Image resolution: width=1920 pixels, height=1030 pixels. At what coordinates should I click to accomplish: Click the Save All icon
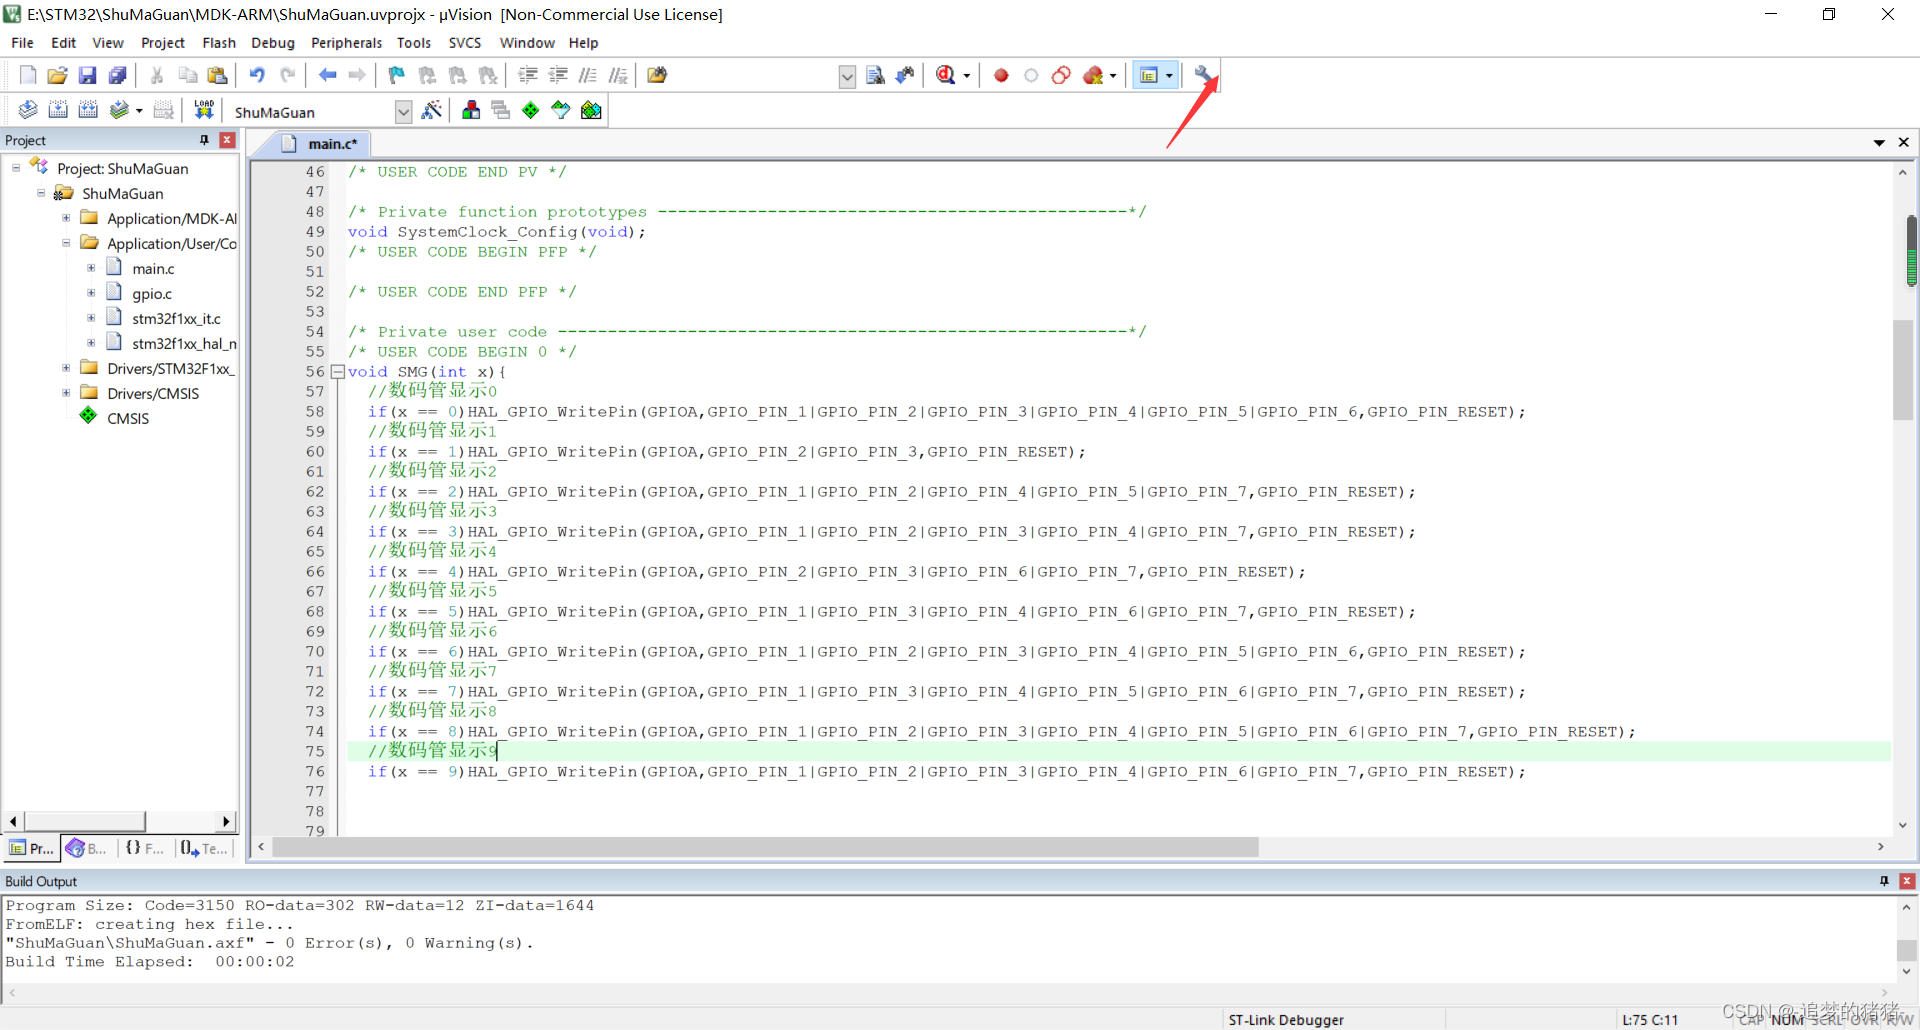coord(118,75)
